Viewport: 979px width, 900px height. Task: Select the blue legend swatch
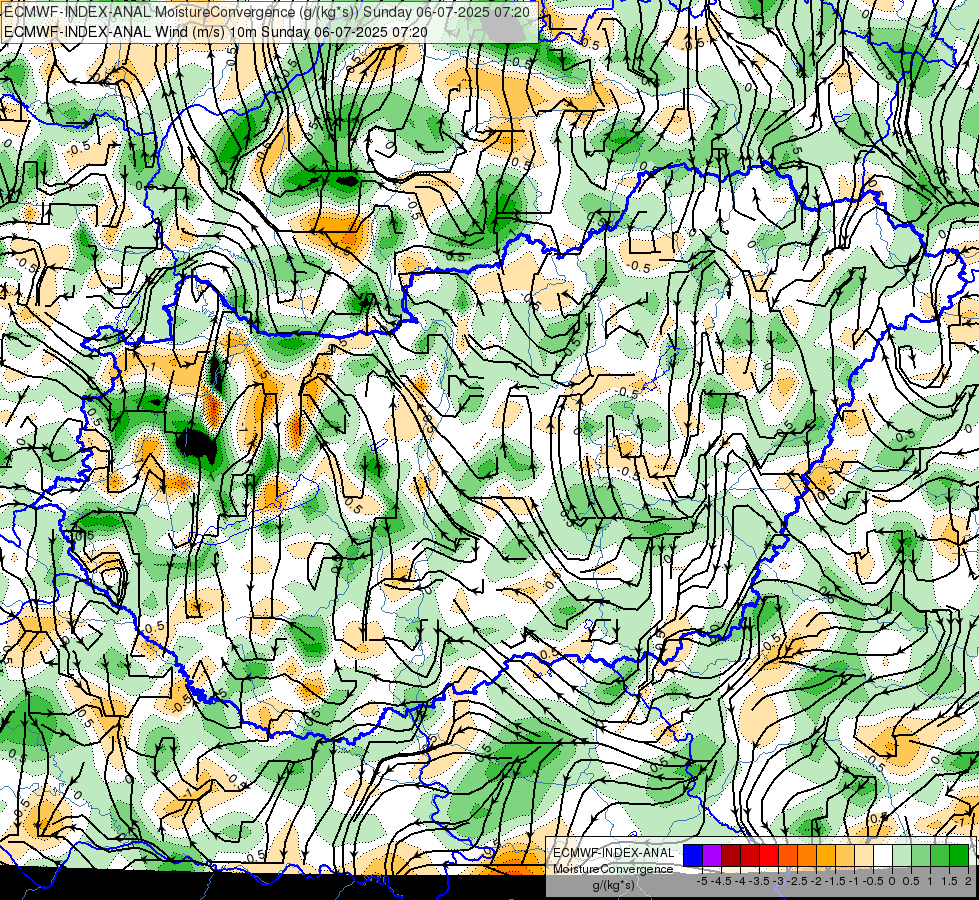coord(693,856)
